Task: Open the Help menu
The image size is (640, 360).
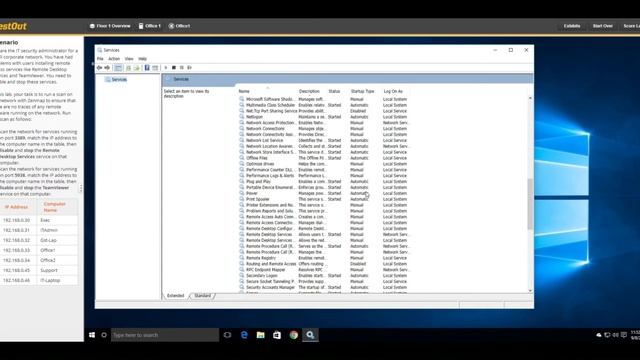Action: coord(142,59)
